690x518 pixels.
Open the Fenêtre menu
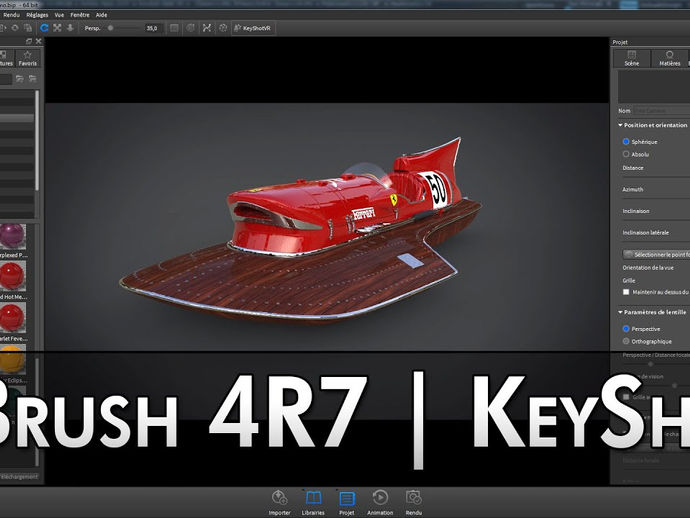80,15
